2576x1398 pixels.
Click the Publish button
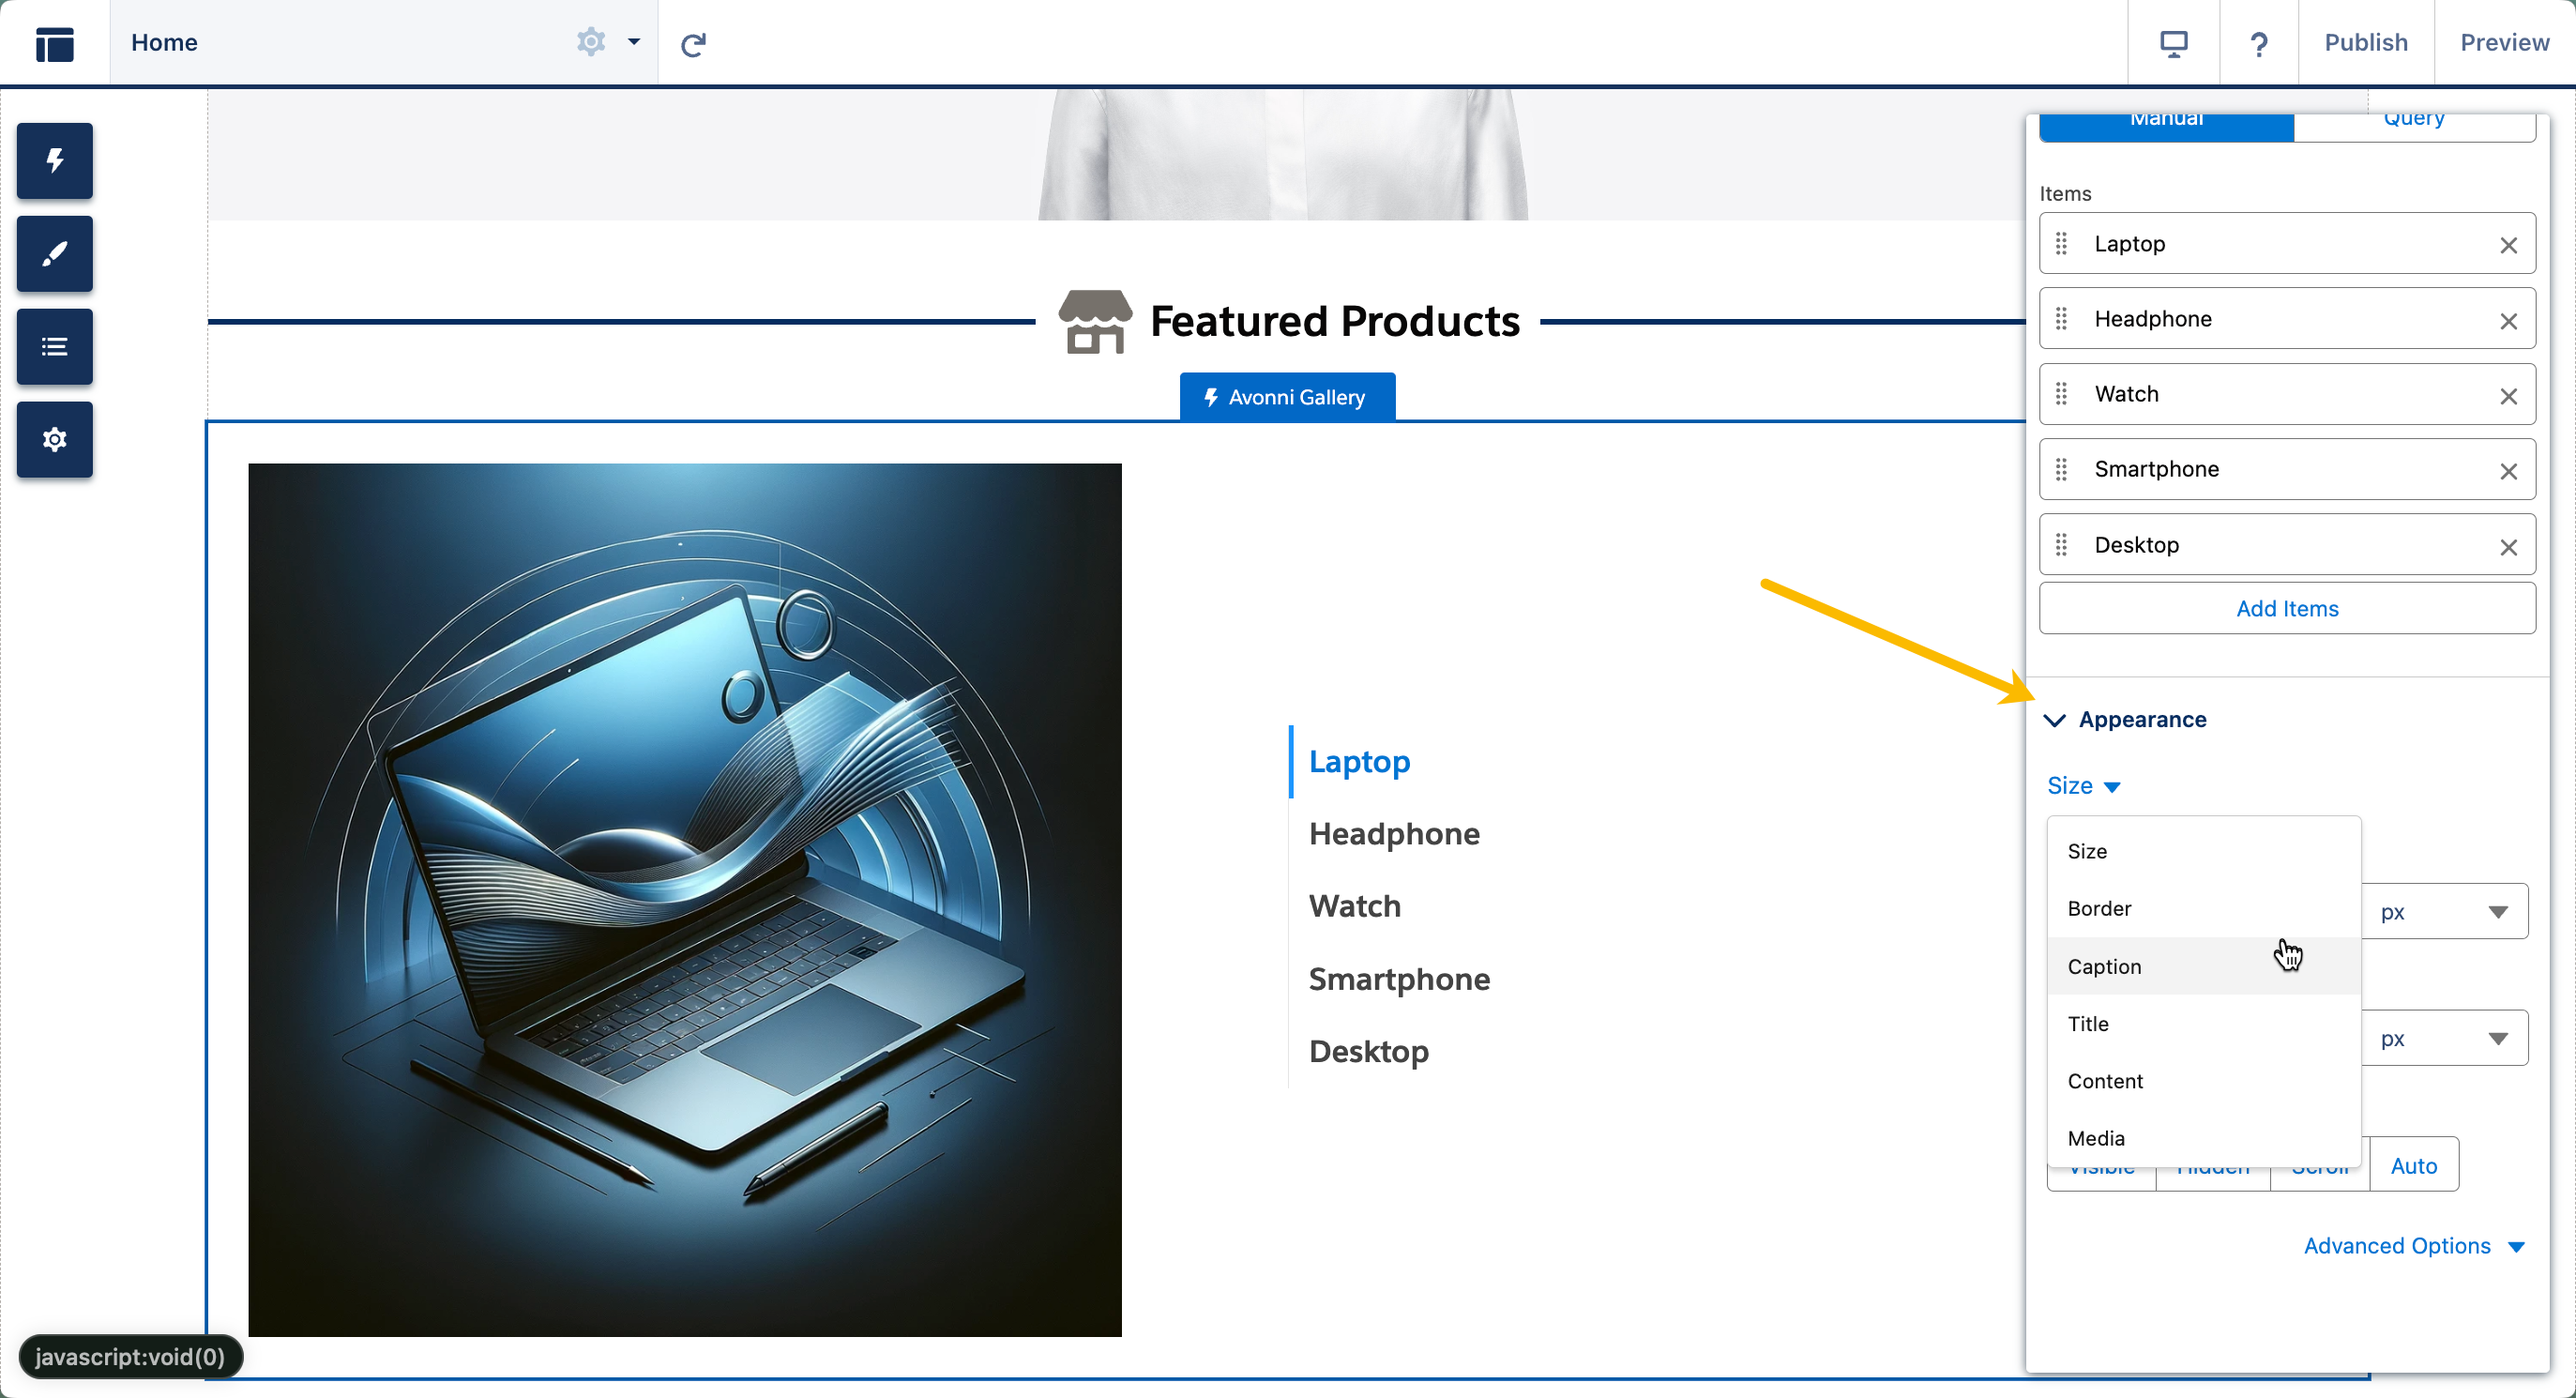pyautogui.click(x=2365, y=43)
